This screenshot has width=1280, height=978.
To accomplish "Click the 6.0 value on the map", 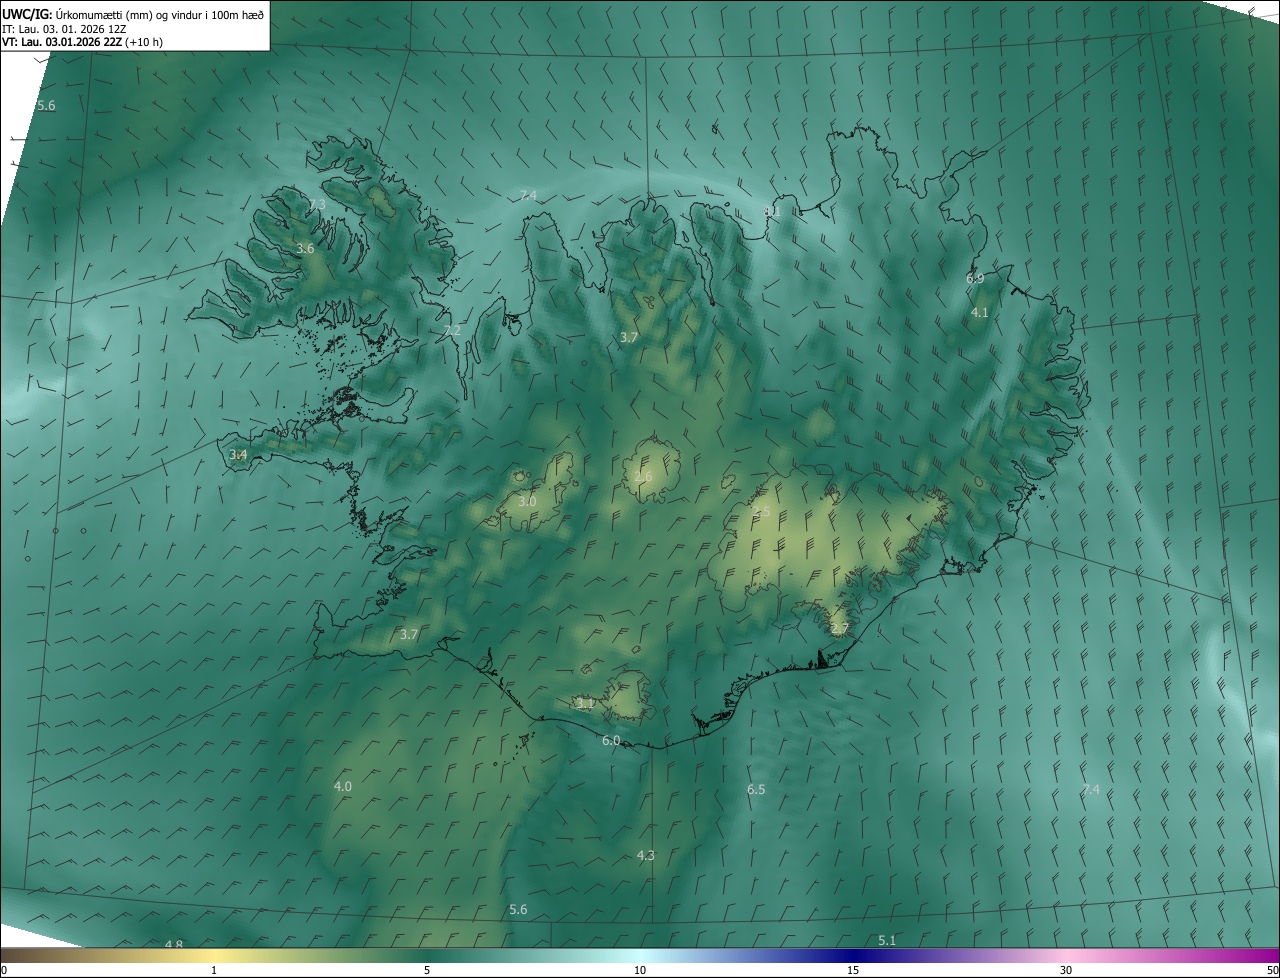I will pyautogui.click(x=611, y=740).
